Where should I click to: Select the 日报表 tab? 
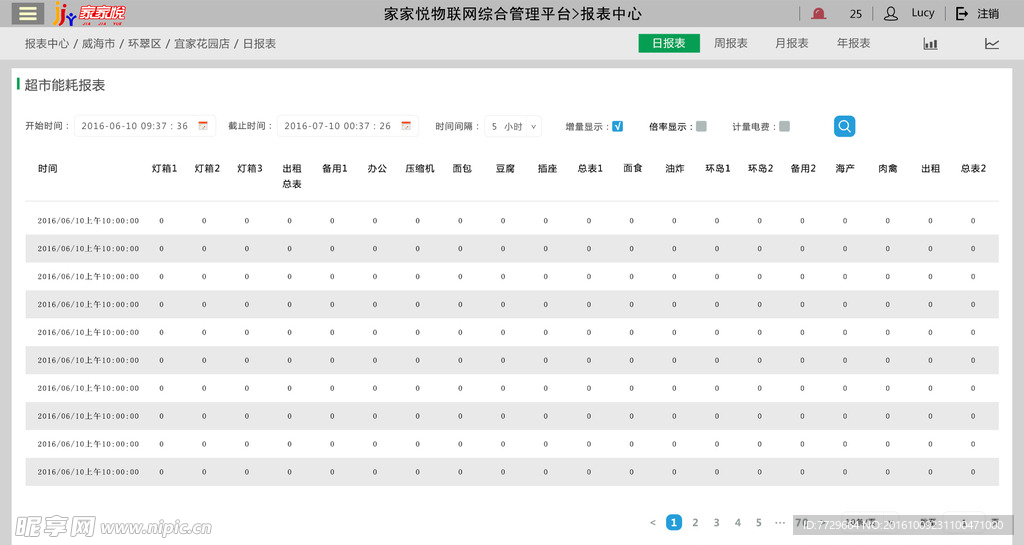(x=669, y=43)
